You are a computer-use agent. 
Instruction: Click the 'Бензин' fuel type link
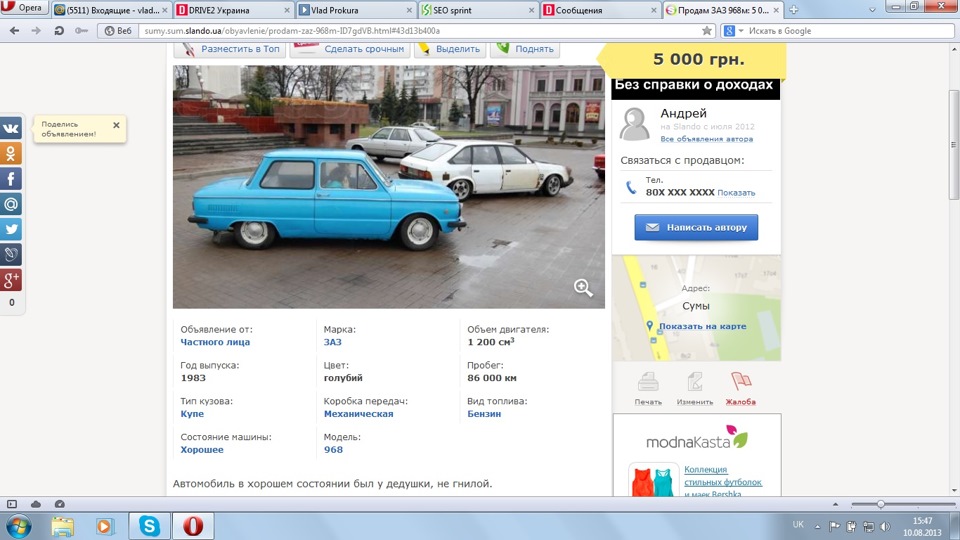(484, 414)
